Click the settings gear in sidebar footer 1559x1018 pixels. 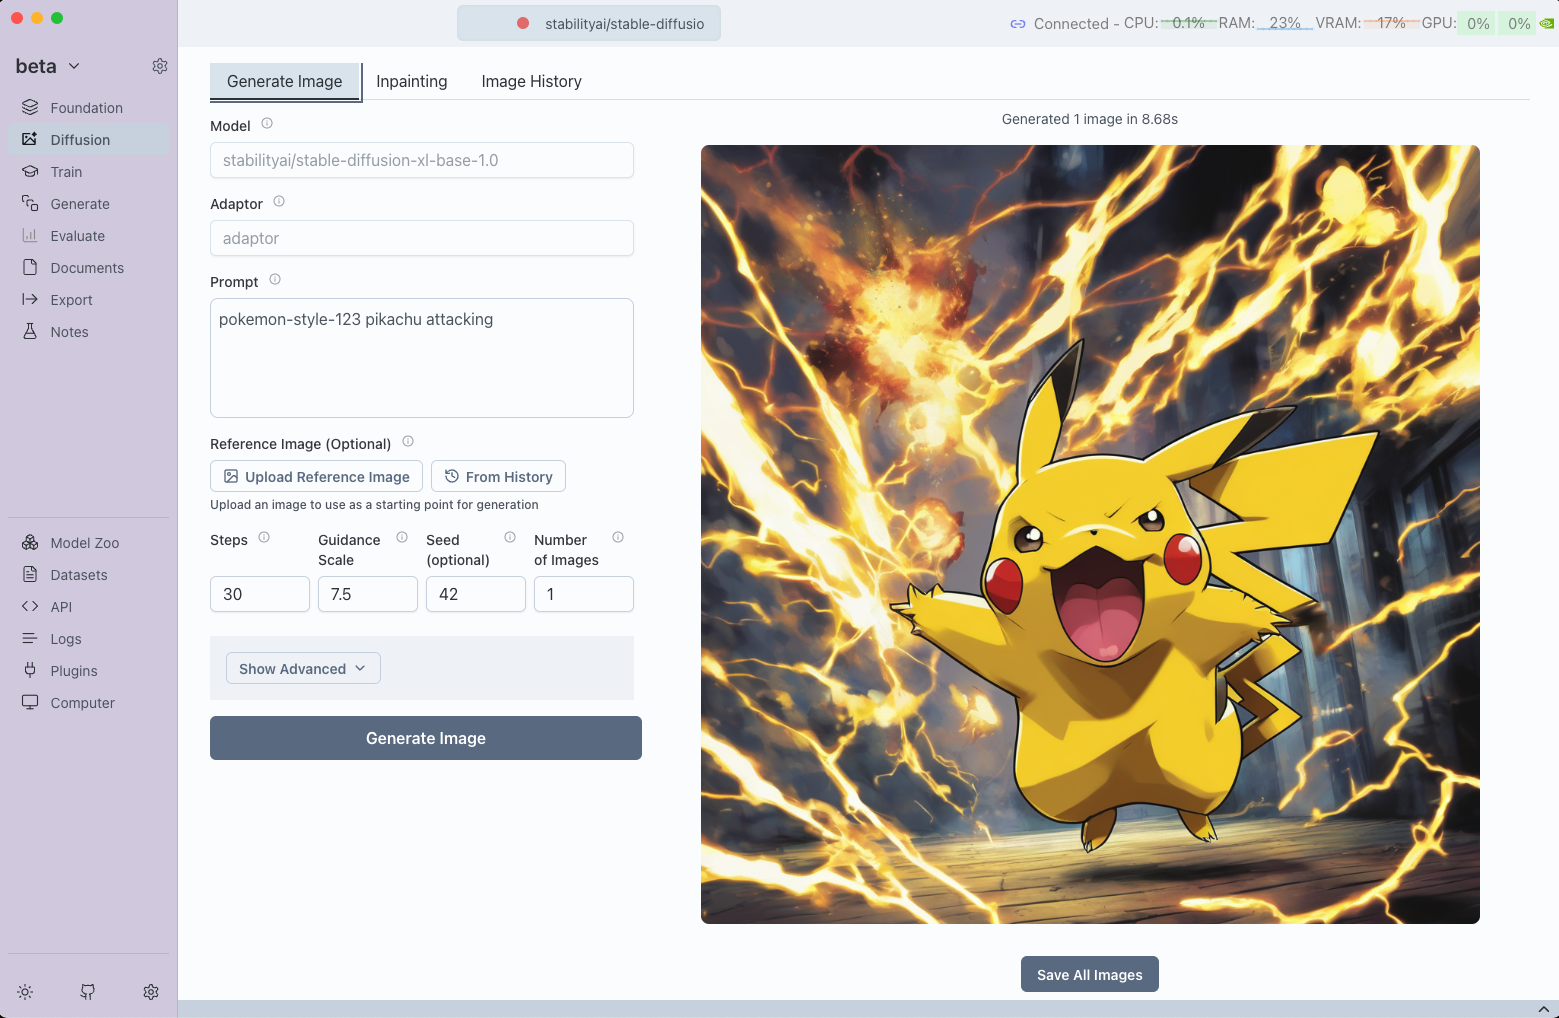(x=151, y=992)
